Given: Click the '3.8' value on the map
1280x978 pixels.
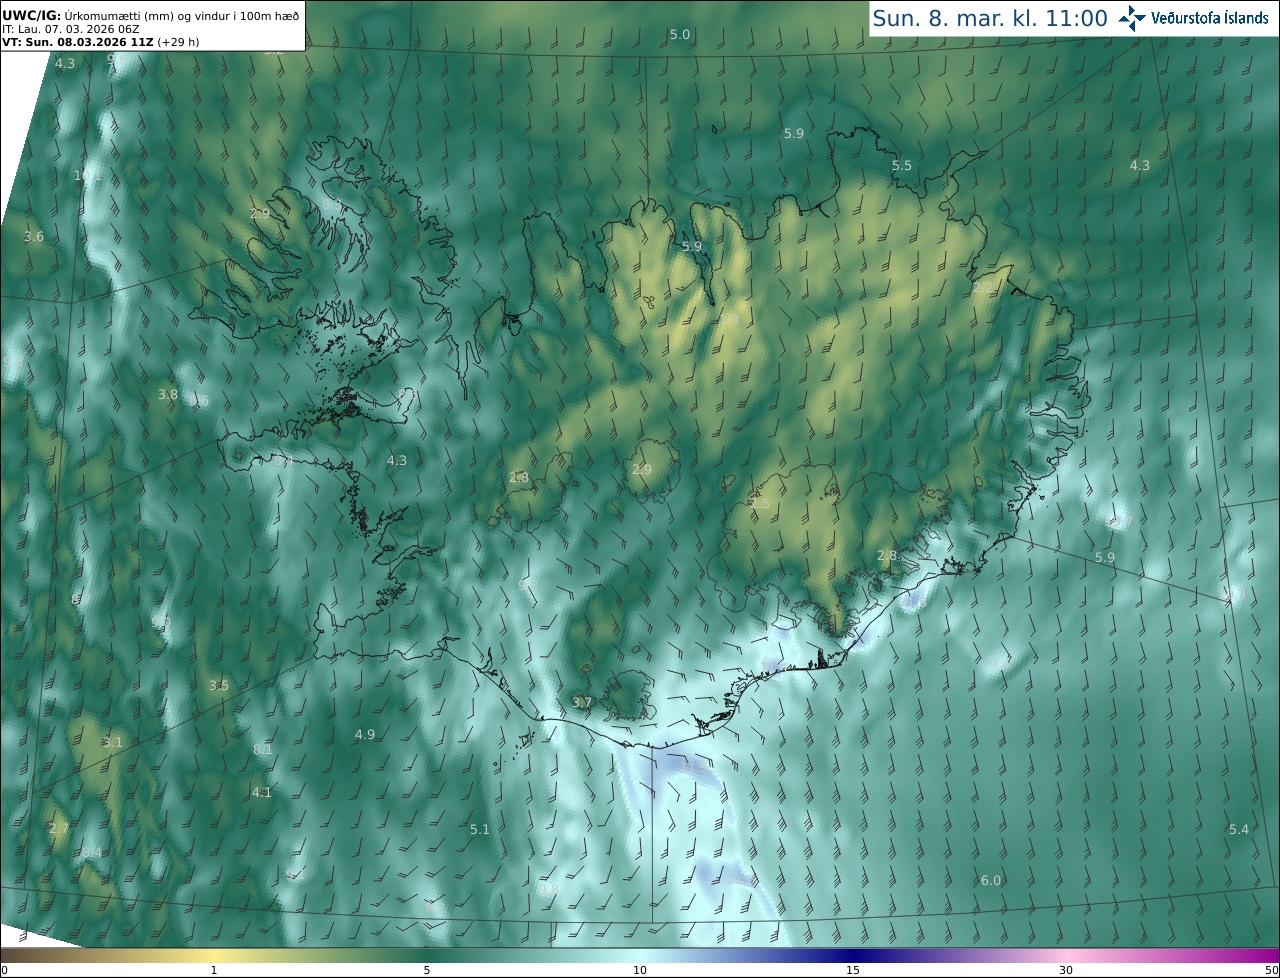Looking at the screenshot, I should (168, 395).
